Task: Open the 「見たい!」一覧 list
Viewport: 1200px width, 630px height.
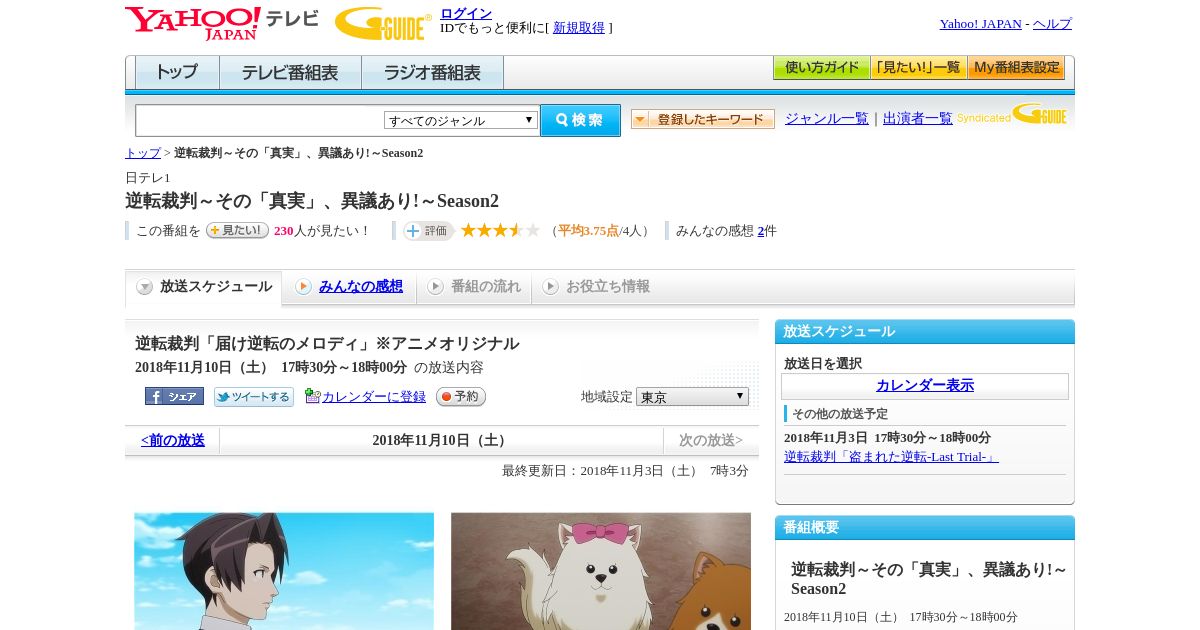Action: click(918, 68)
